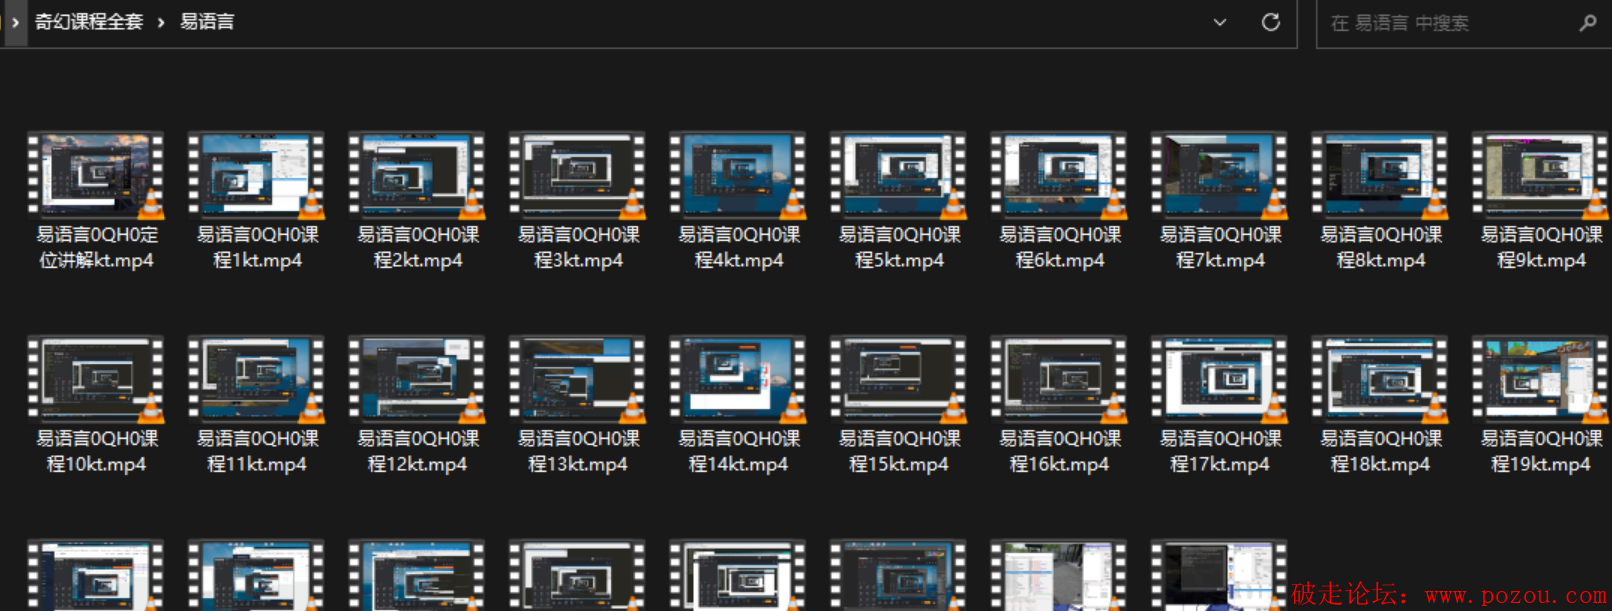1612x611 pixels.
Task: Select the 易语言 breadcrumb
Action: pos(207,22)
